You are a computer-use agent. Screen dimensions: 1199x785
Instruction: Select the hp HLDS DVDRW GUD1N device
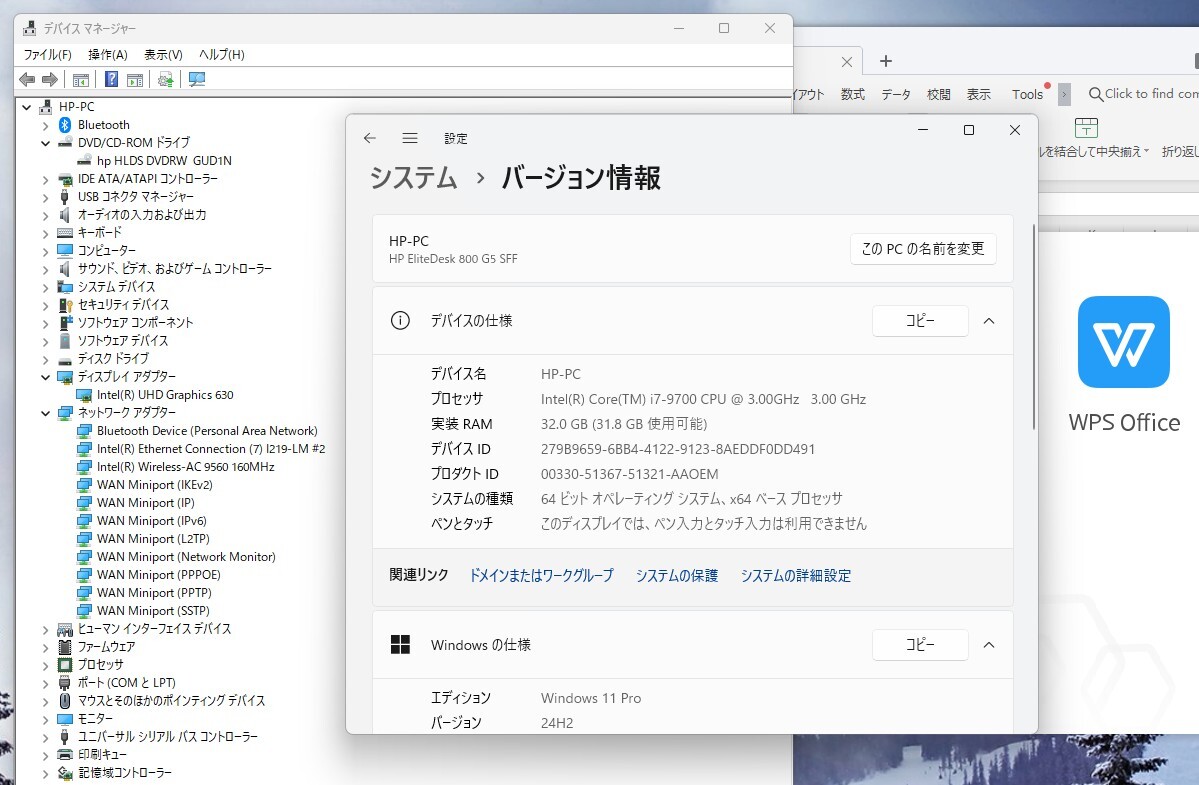click(x=164, y=161)
